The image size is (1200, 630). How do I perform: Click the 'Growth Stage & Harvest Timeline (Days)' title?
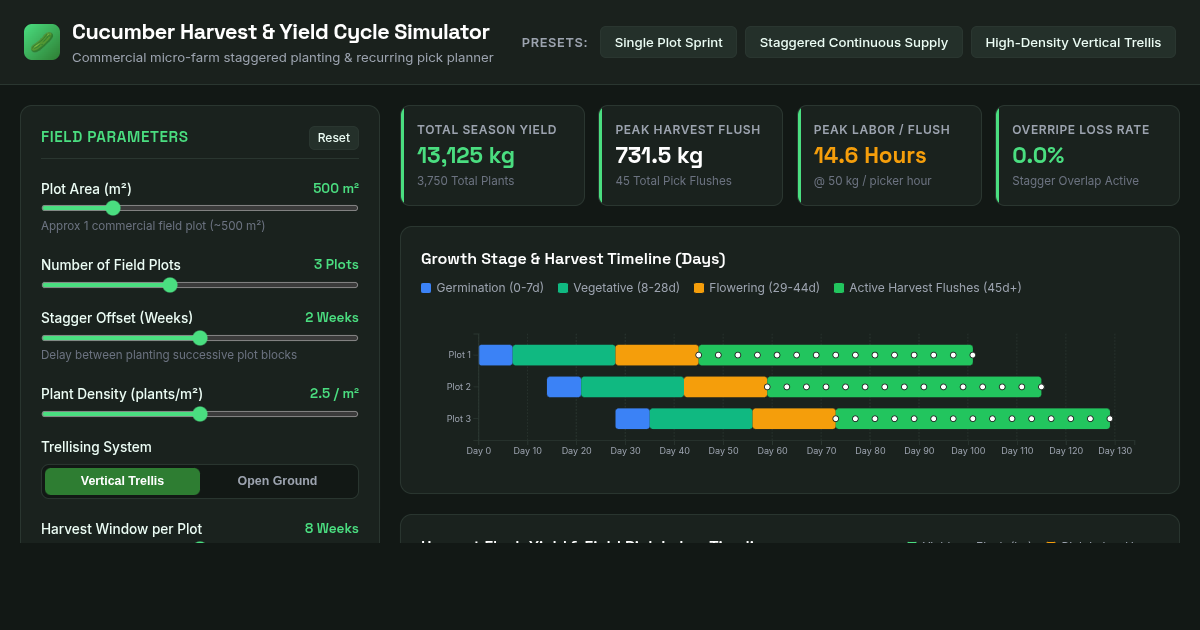pos(573,259)
